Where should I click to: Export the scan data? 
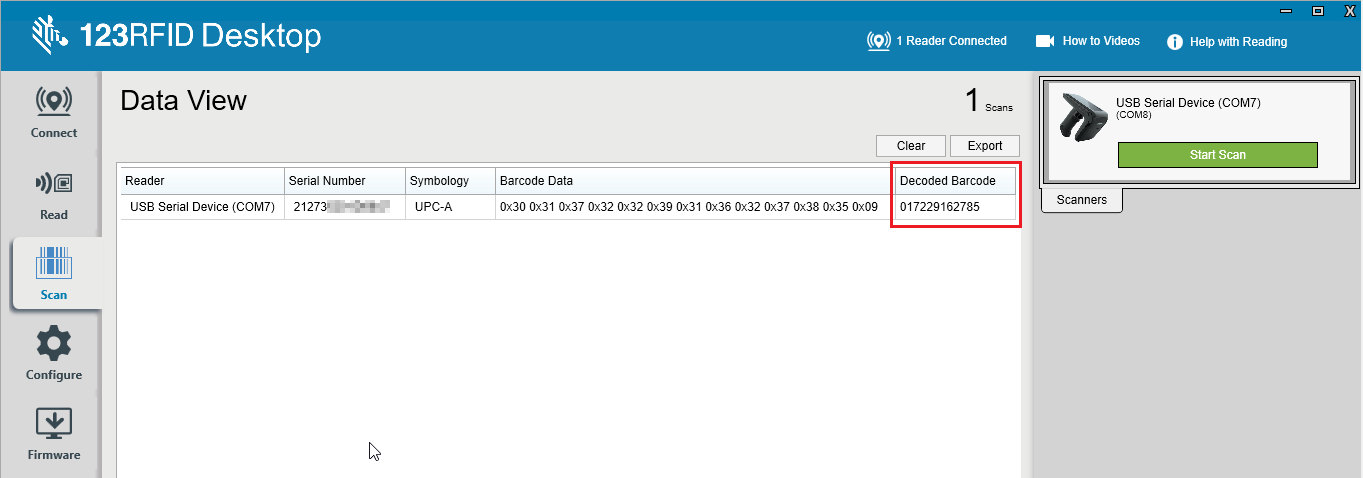click(984, 146)
